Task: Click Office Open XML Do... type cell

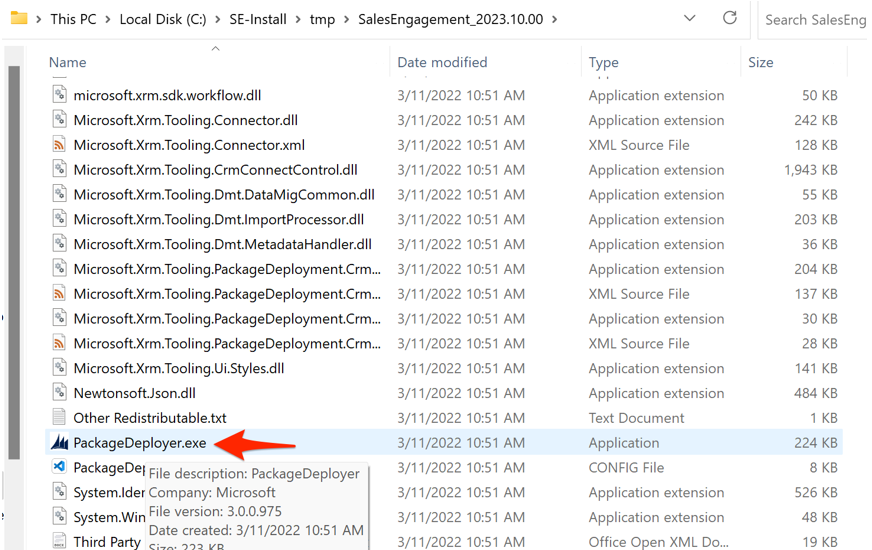Action: [658, 541]
